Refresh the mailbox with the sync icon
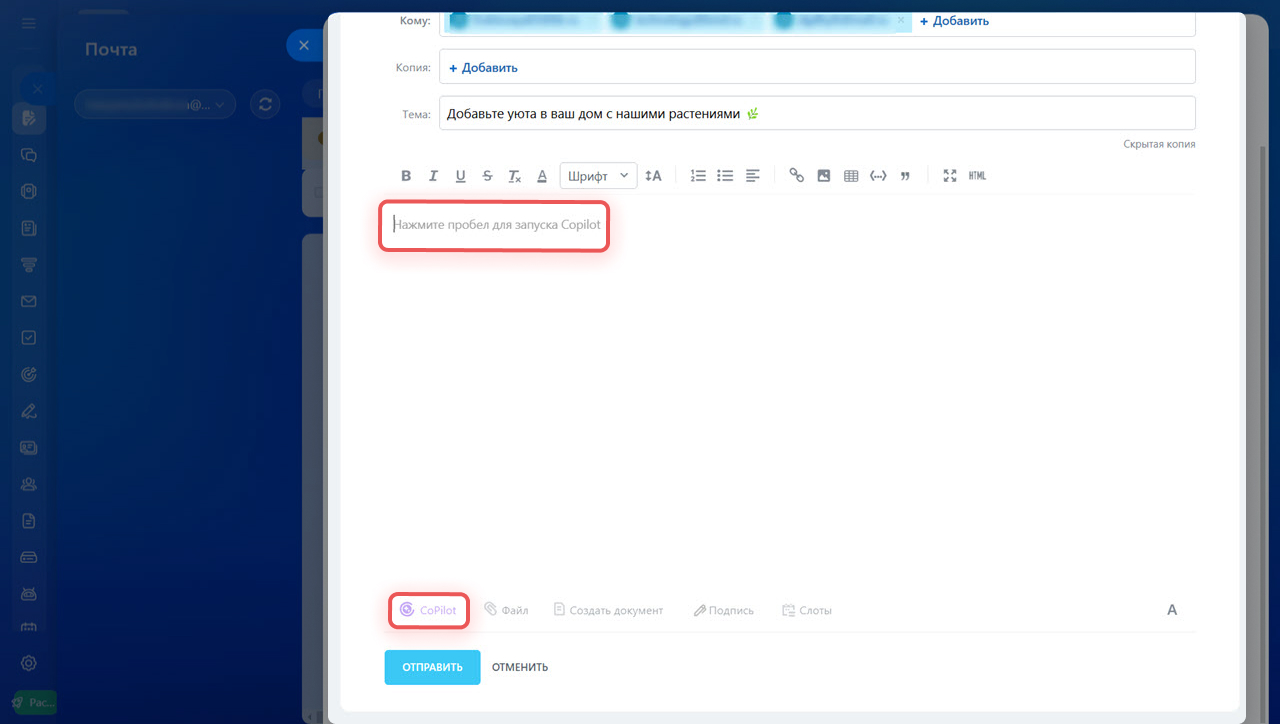Screen dimensions: 1280x724 pos(265,103)
